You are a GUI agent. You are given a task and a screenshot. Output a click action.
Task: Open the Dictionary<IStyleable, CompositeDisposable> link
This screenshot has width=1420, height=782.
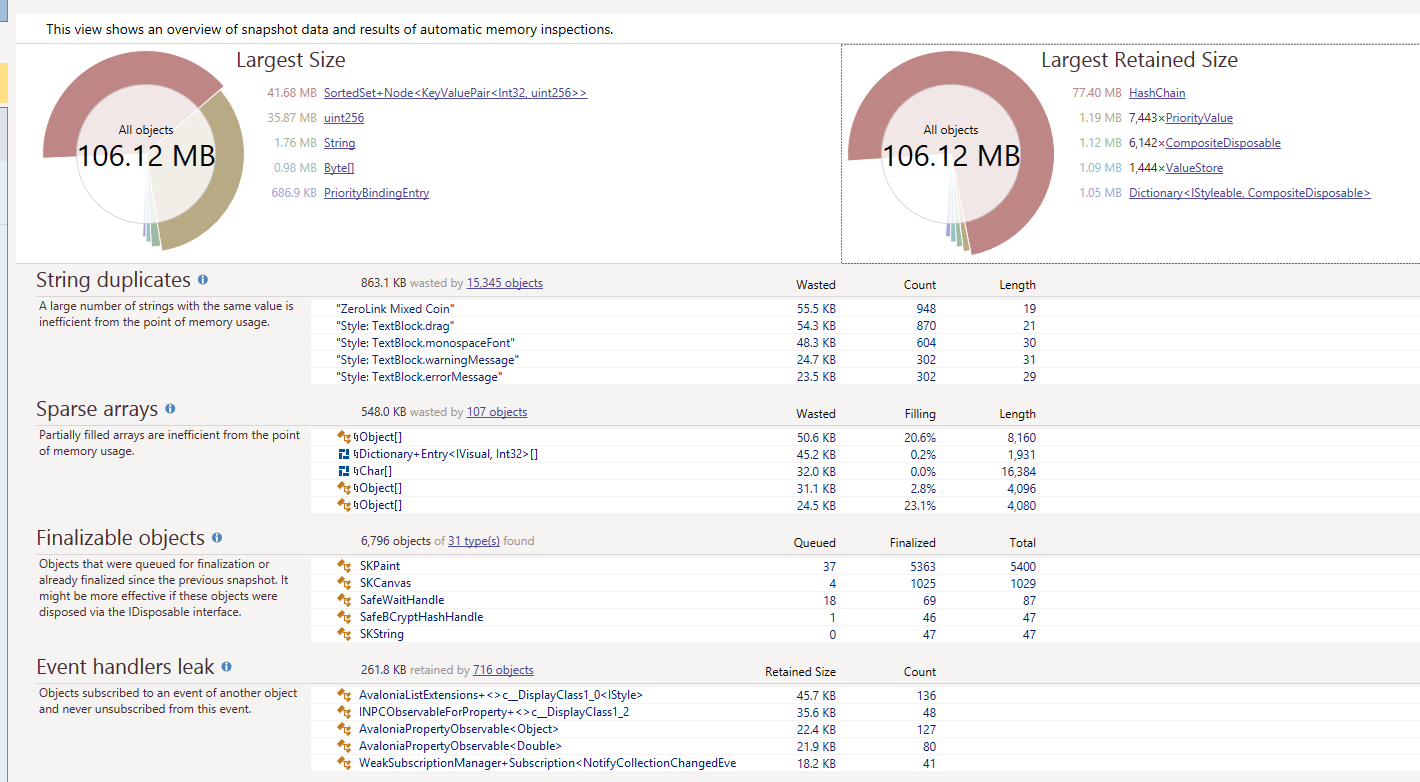1250,193
